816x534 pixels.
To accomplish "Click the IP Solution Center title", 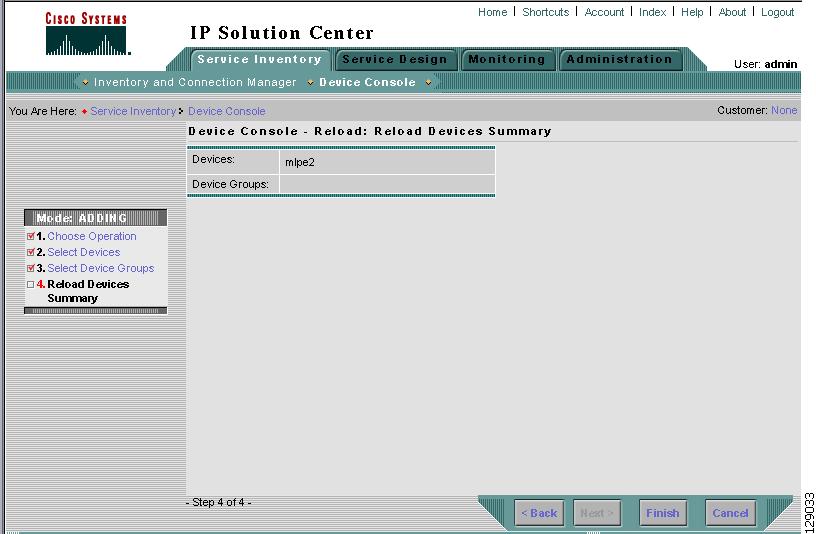I will click(282, 33).
